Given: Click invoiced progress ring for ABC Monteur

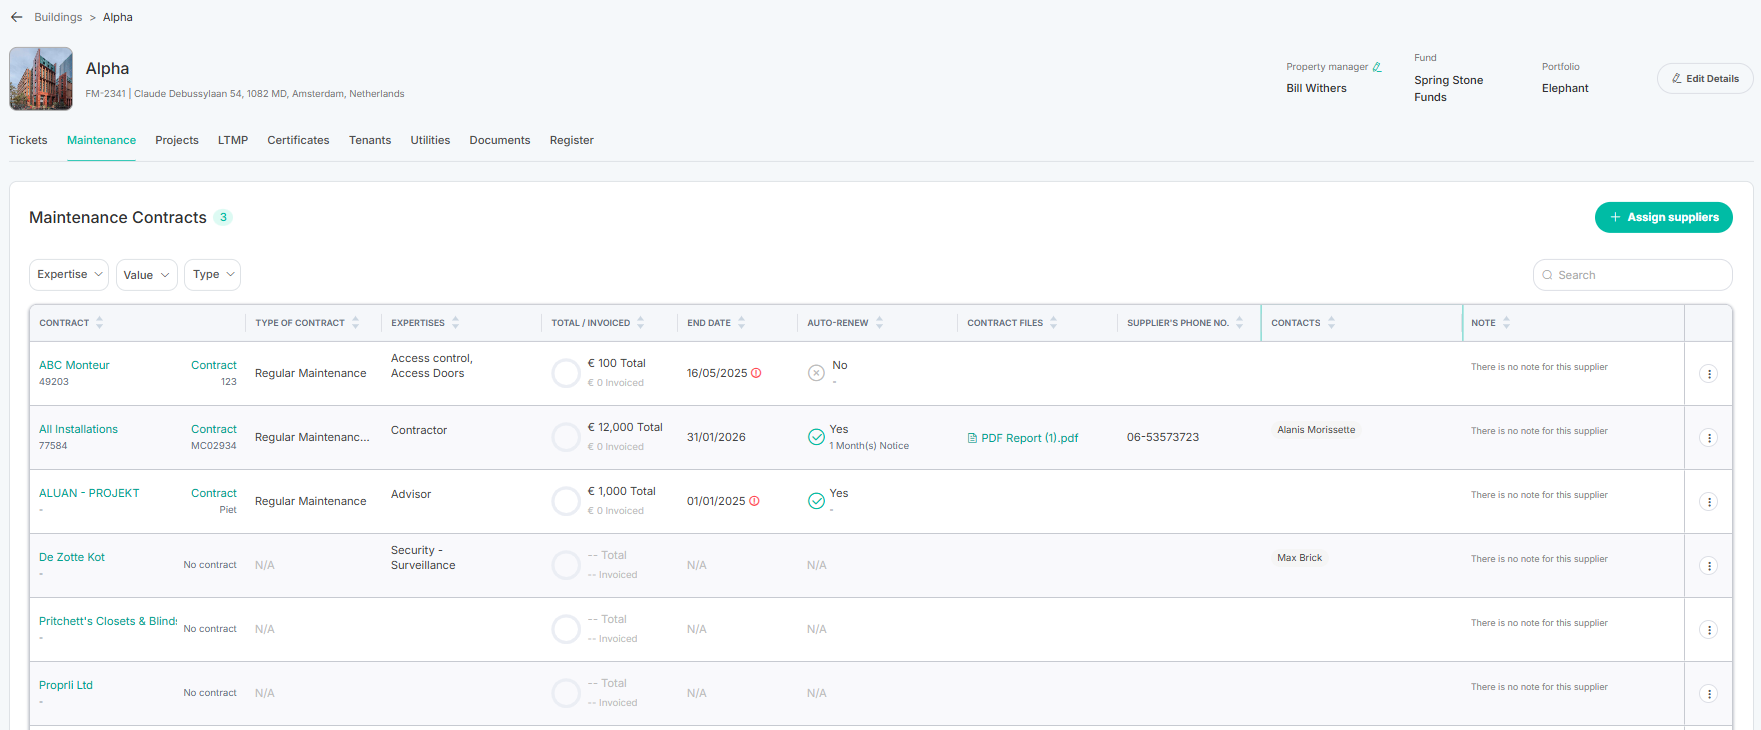Looking at the screenshot, I should [x=566, y=373].
